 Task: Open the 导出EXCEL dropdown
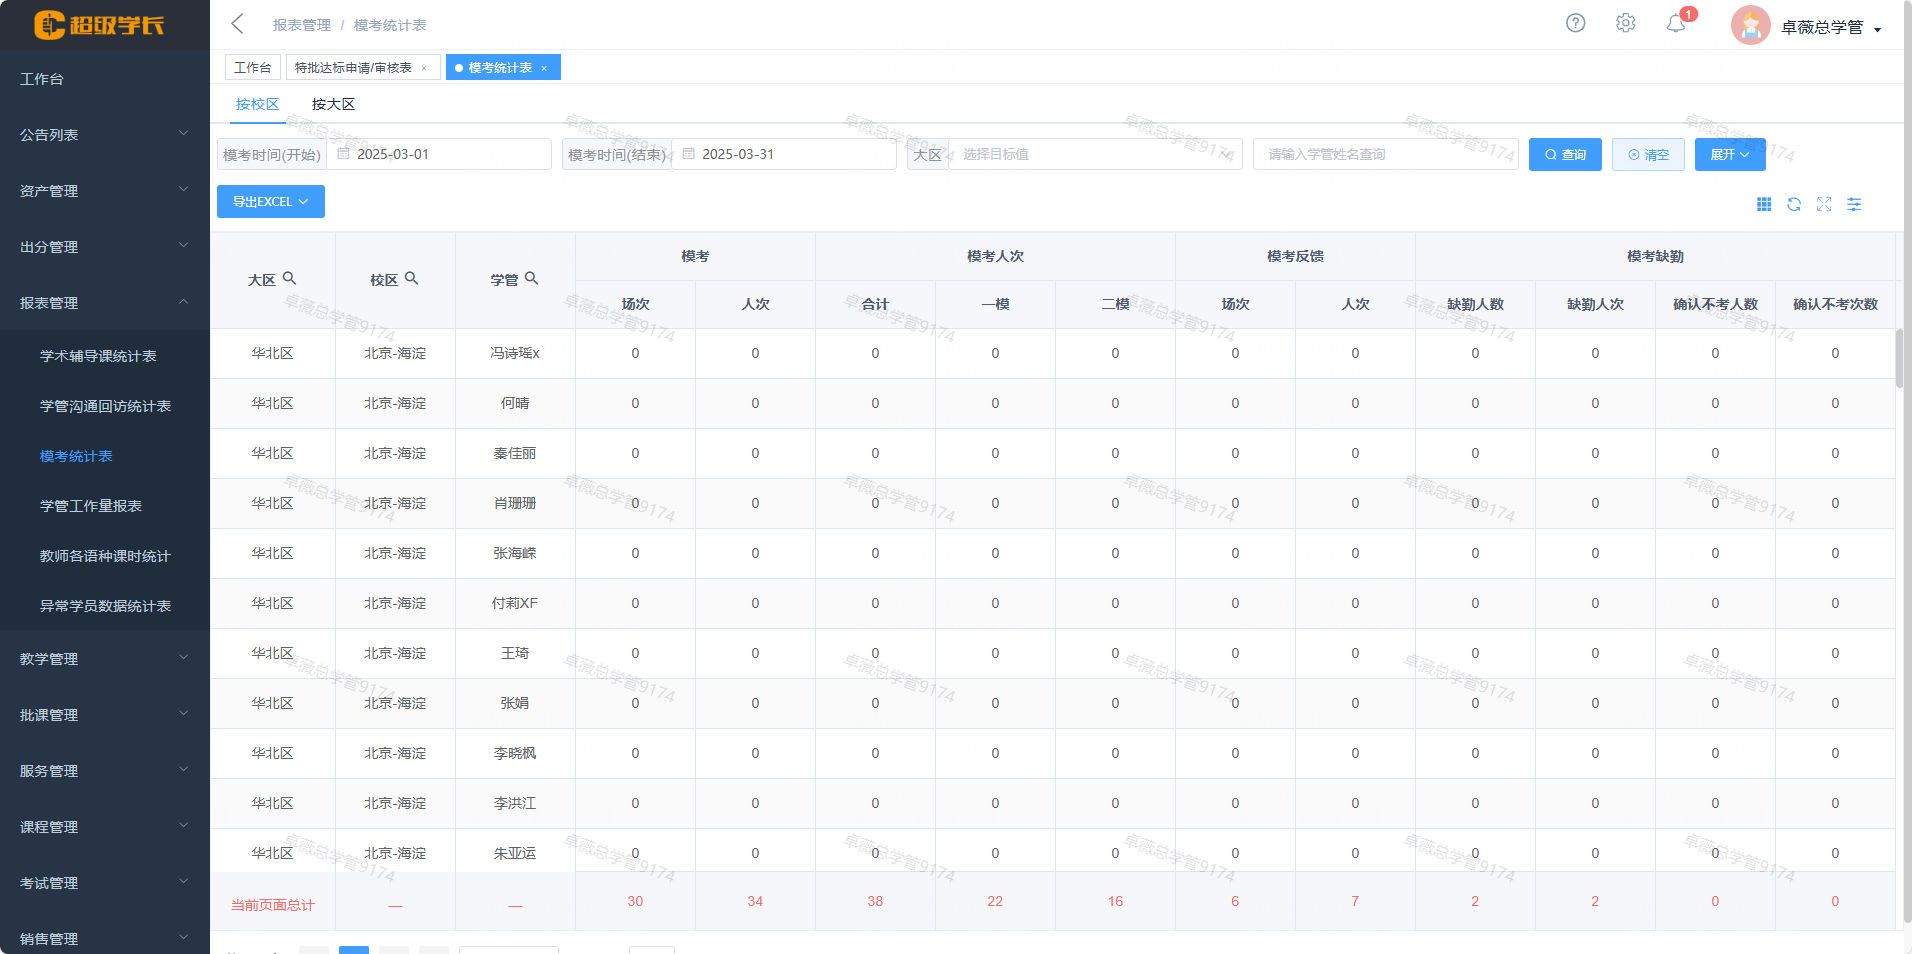270,201
